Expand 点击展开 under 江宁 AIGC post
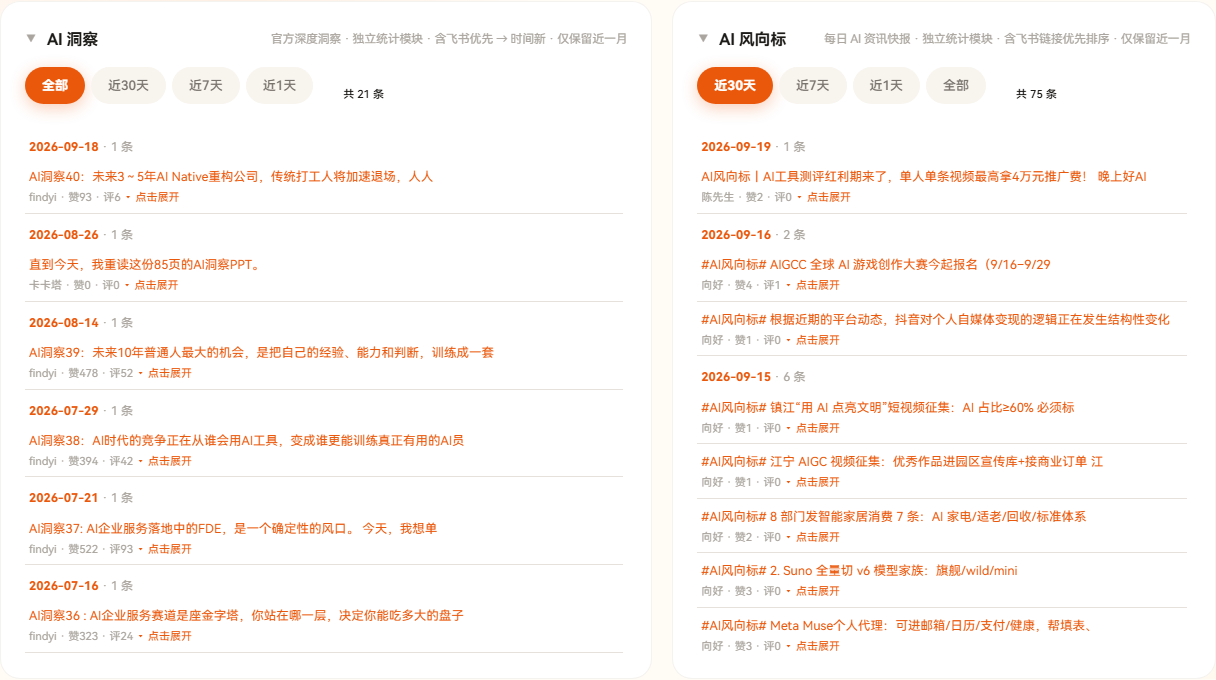This screenshot has width=1216, height=680. [x=818, y=482]
